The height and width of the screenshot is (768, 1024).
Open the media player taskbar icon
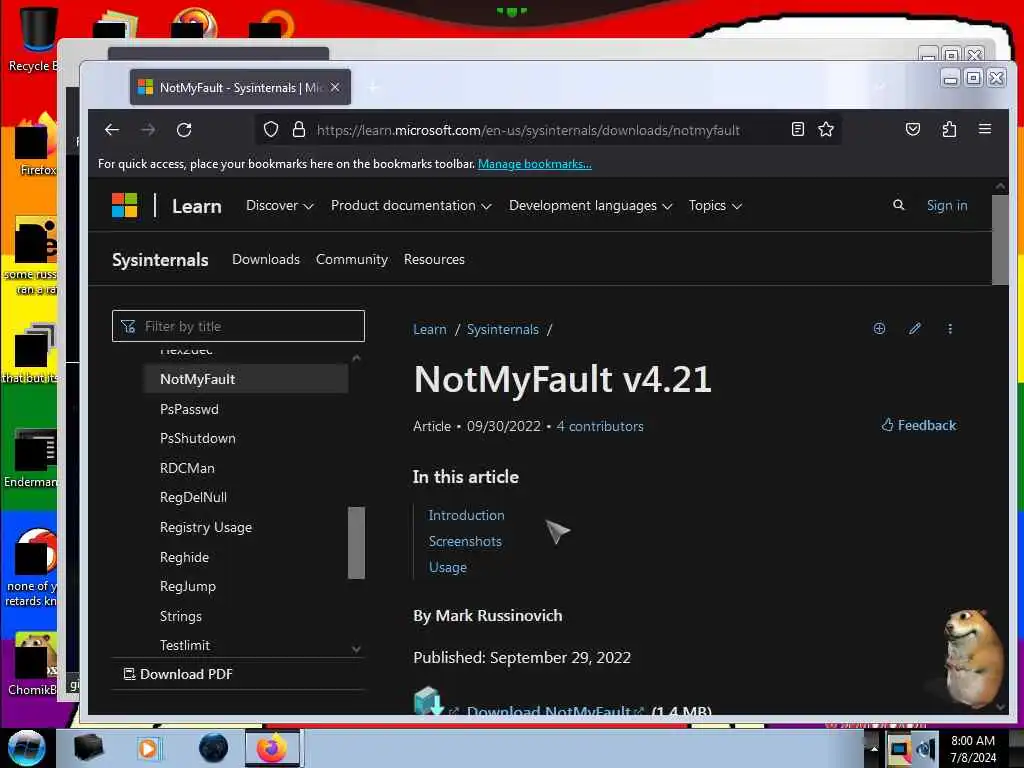(148, 748)
